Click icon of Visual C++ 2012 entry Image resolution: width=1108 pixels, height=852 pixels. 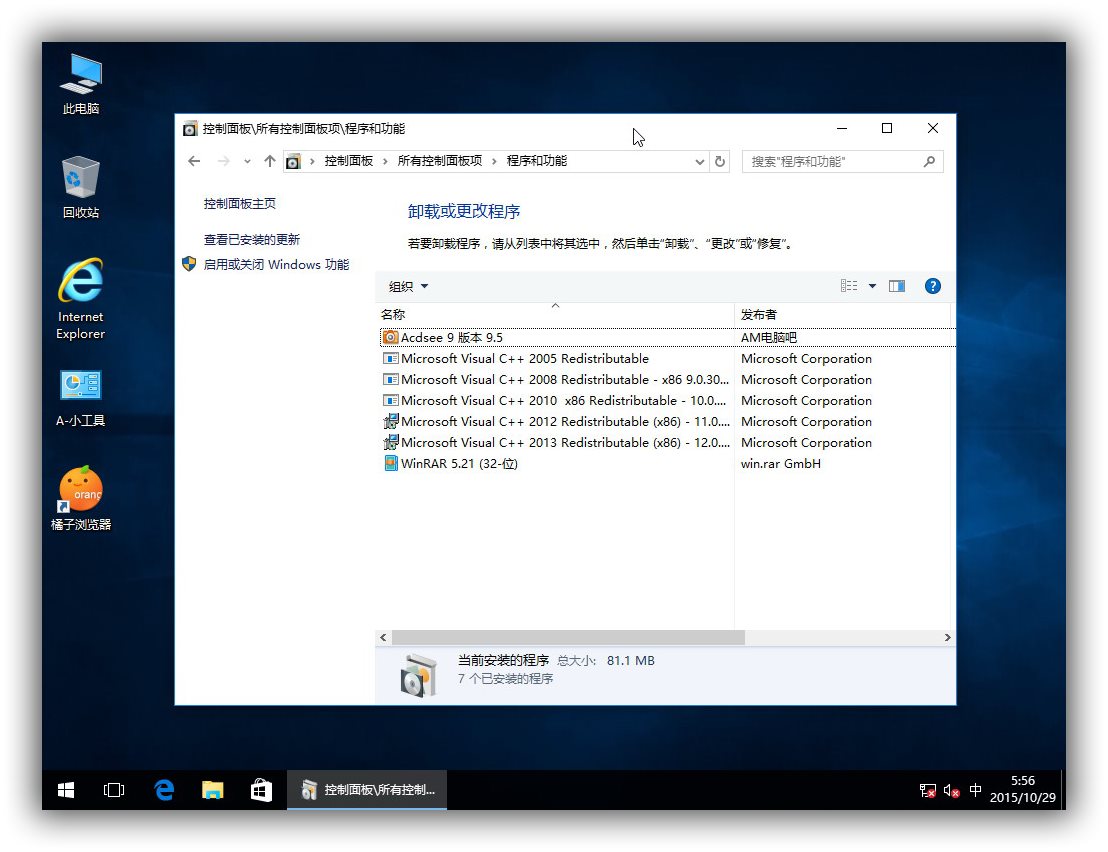pyautogui.click(x=390, y=422)
